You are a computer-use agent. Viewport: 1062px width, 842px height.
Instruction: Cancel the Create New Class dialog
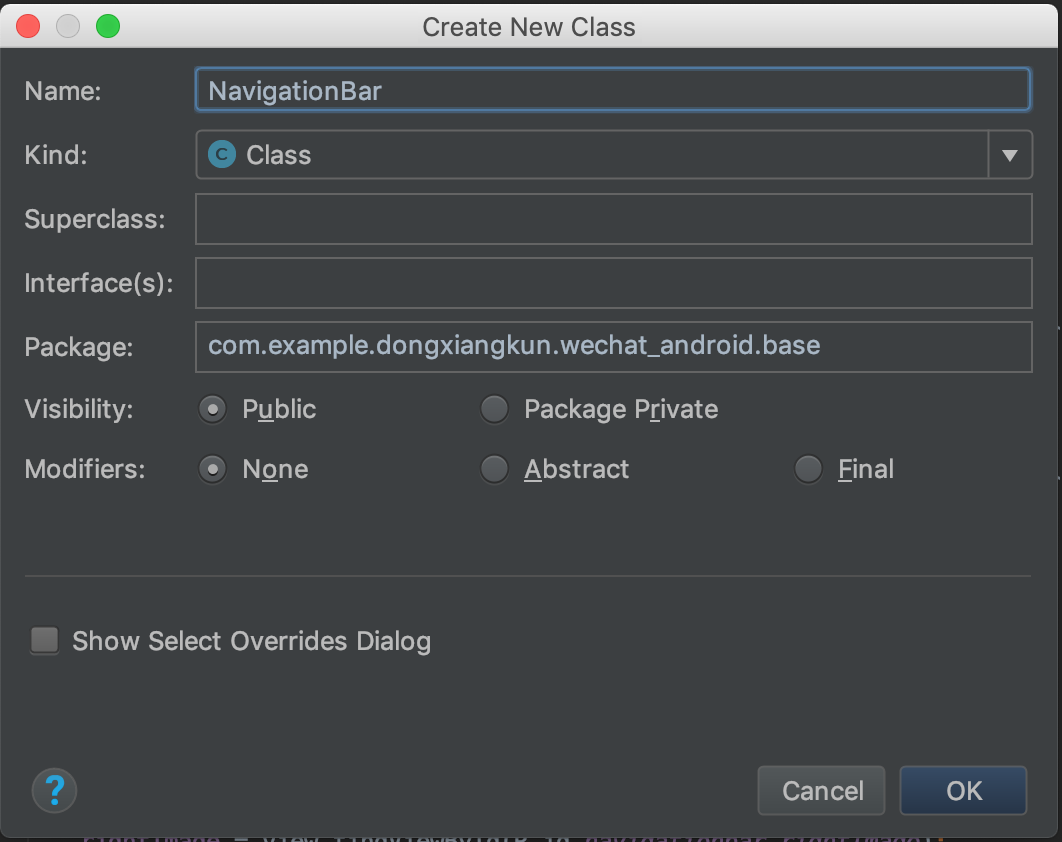click(821, 790)
